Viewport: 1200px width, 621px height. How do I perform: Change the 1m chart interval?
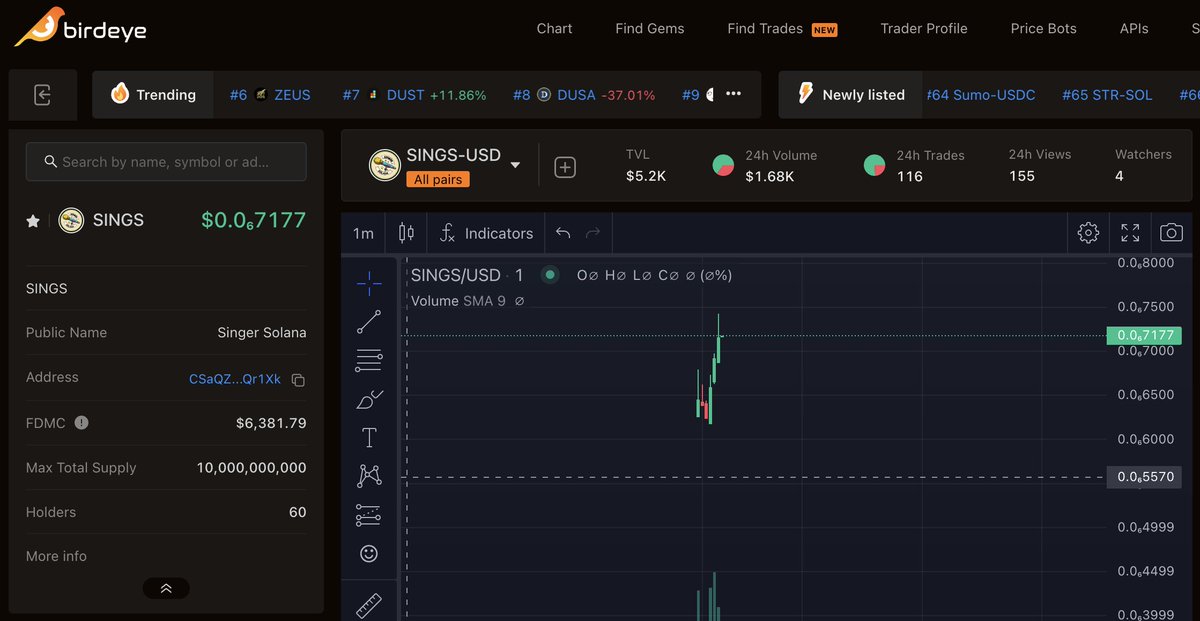[363, 233]
